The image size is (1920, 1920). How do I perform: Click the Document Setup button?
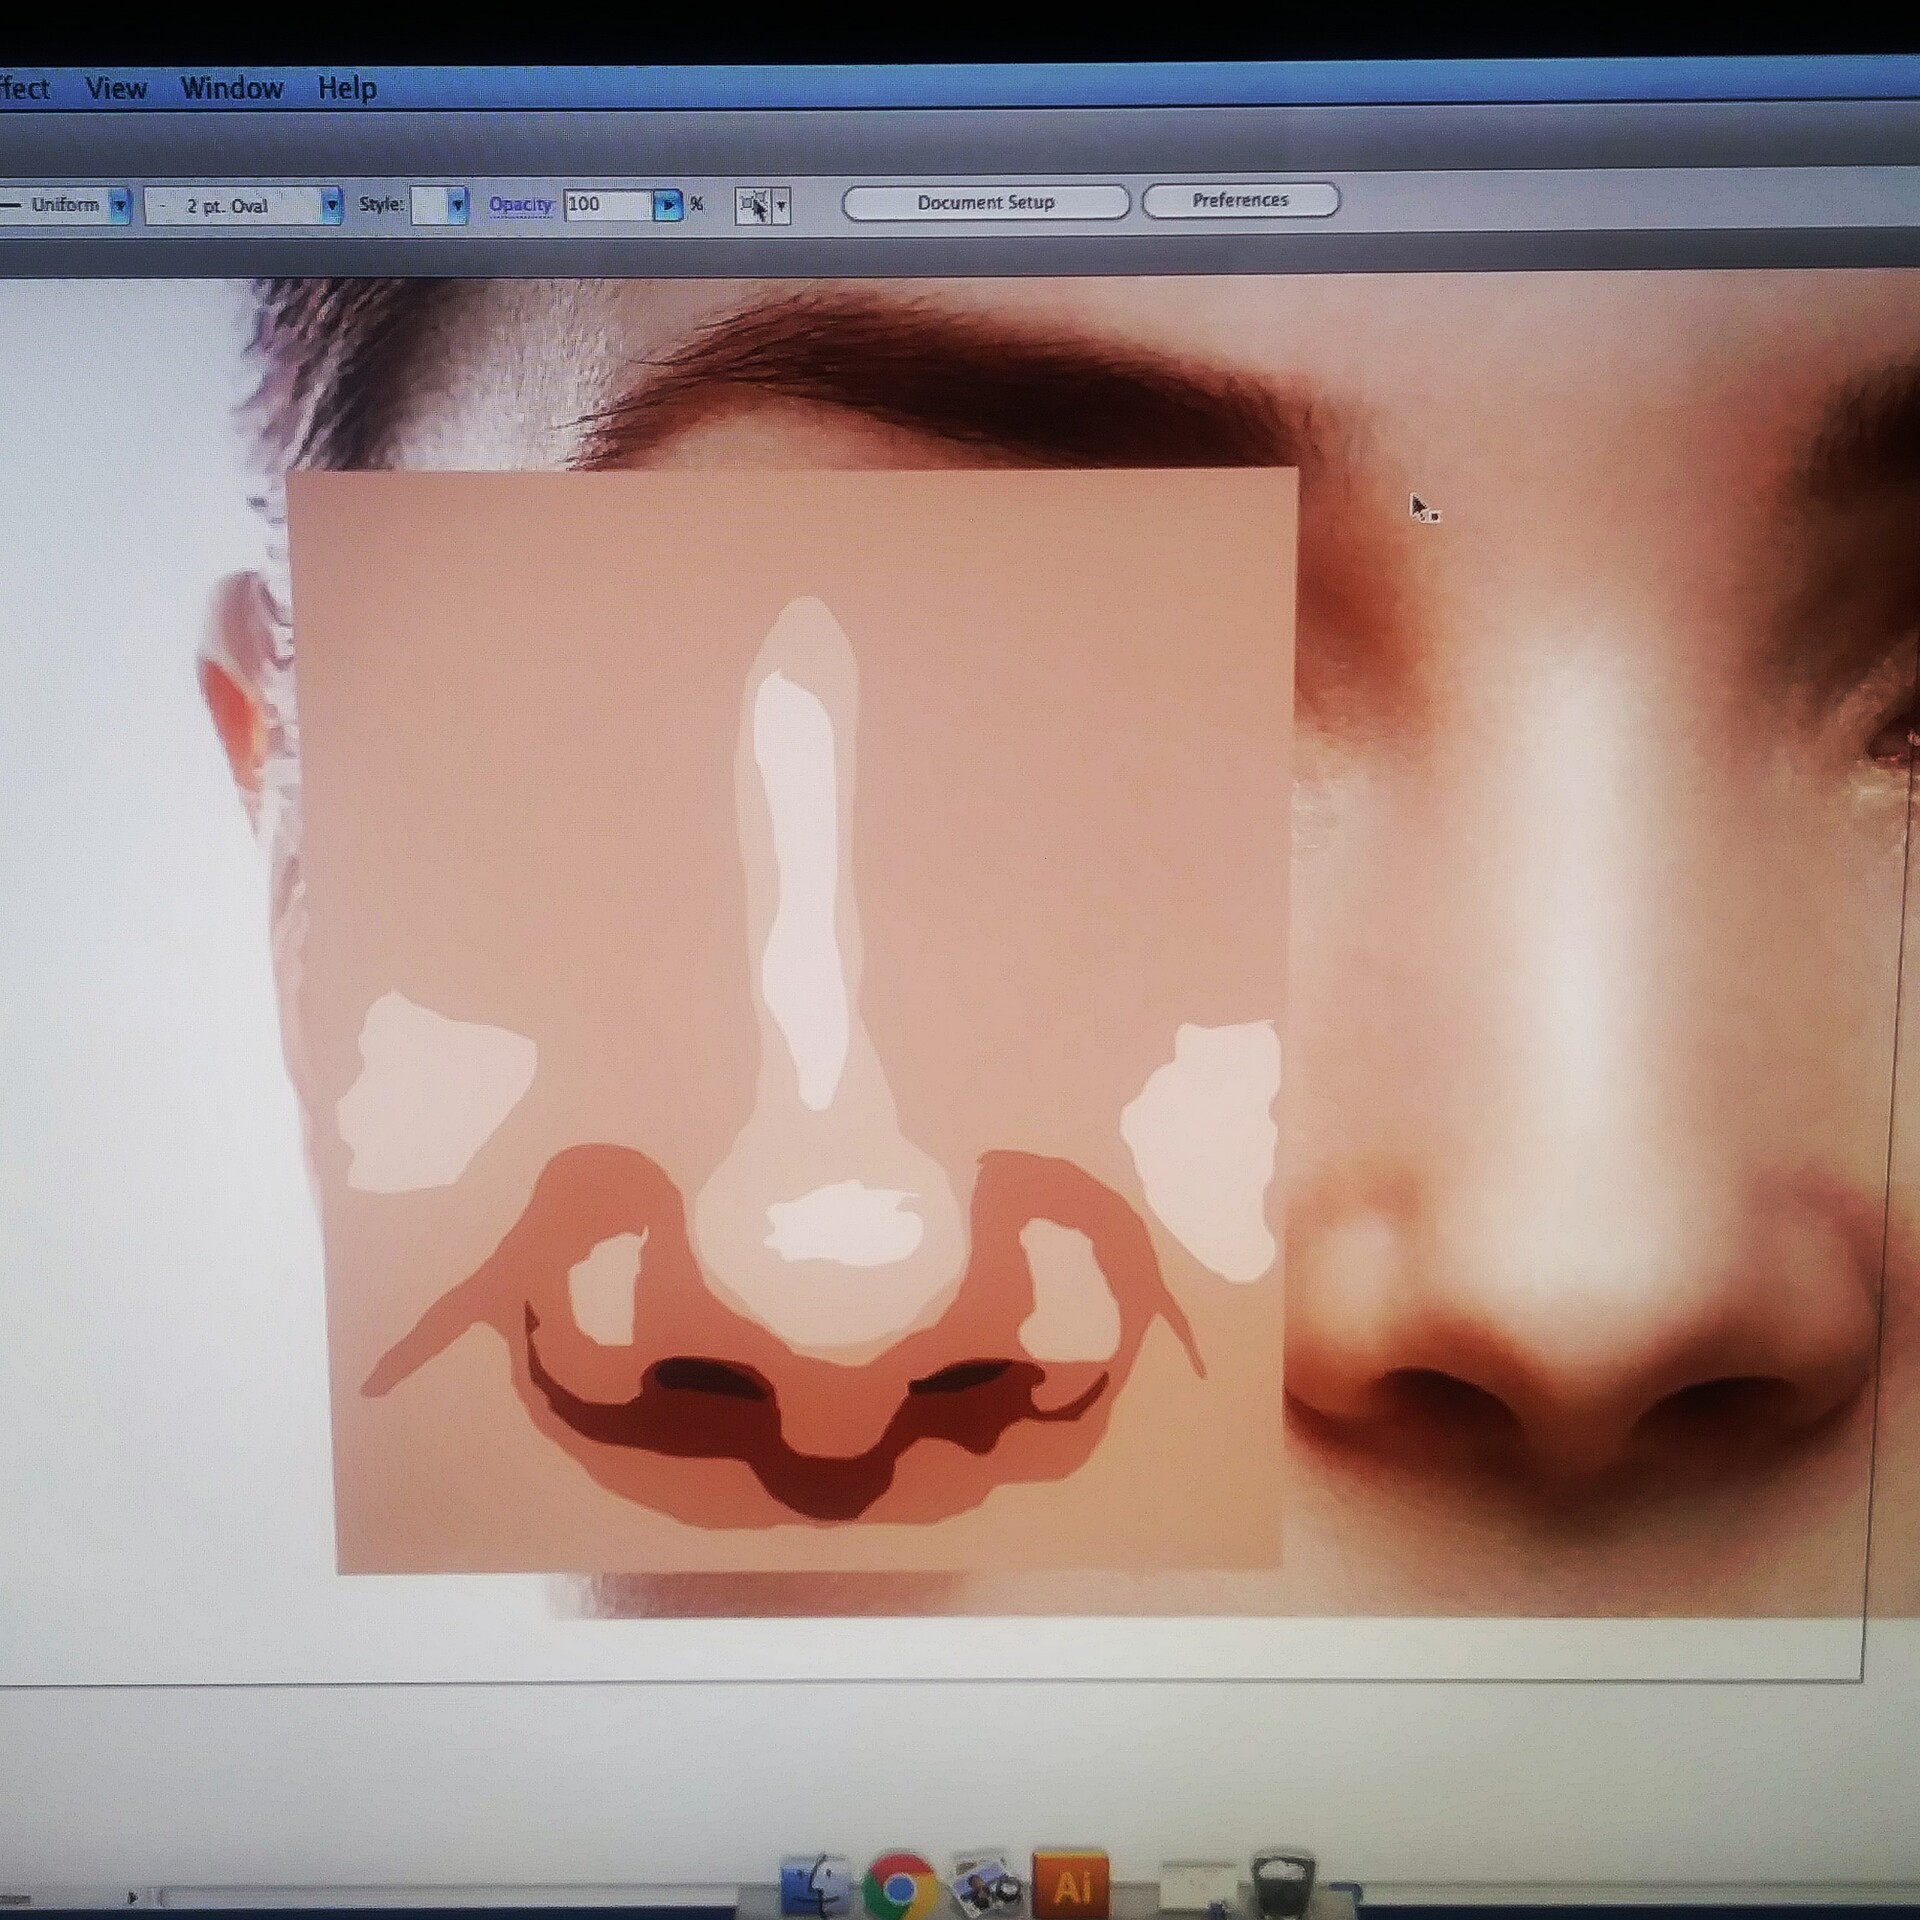tap(985, 202)
